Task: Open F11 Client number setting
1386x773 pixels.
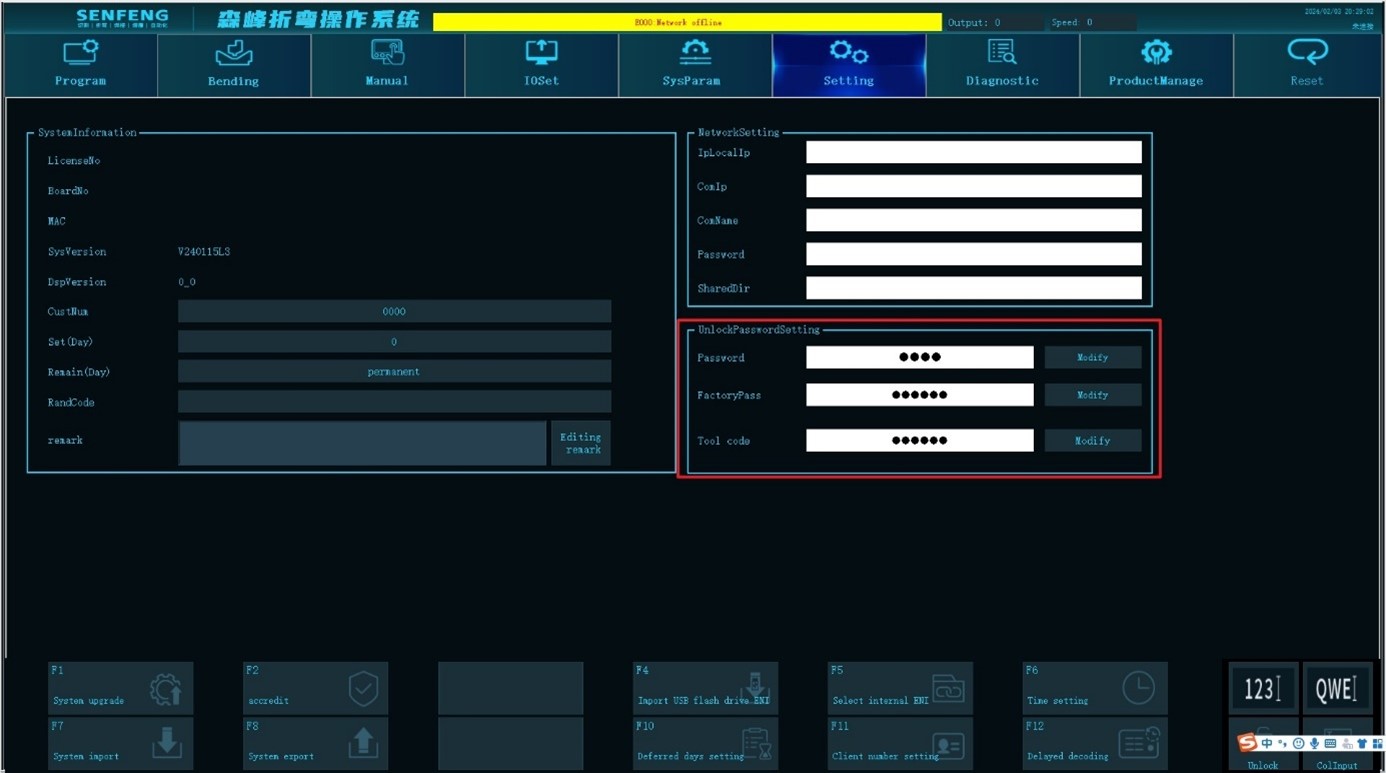Action: tap(900, 744)
